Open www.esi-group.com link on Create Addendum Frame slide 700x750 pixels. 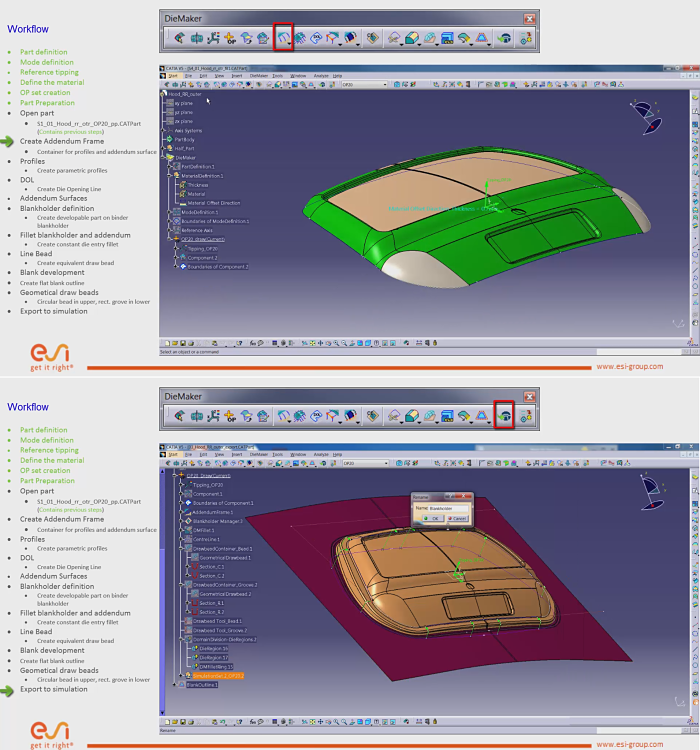(x=630, y=366)
